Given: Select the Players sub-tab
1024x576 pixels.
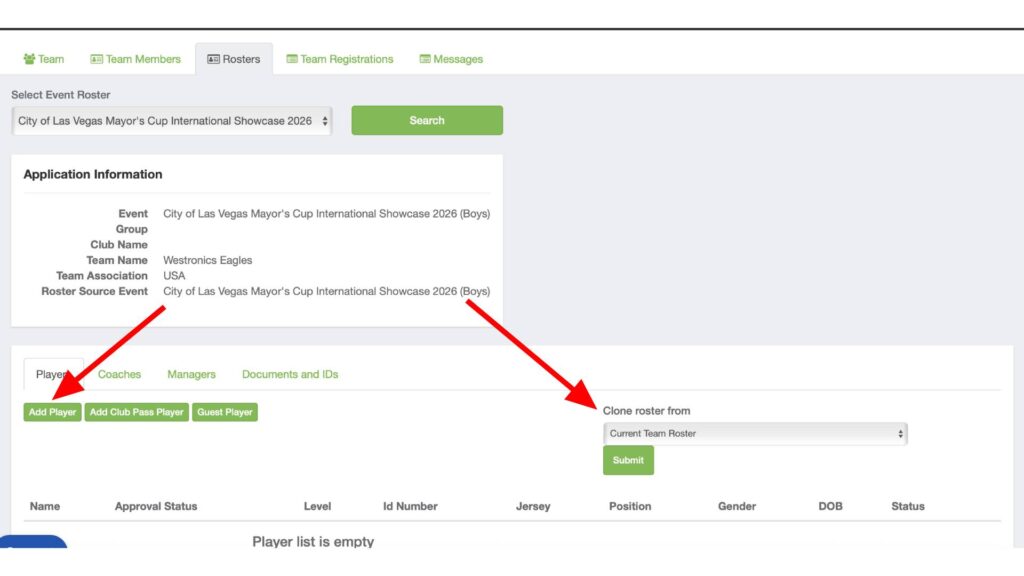Looking at the screenshot, I should pos(52,374).
